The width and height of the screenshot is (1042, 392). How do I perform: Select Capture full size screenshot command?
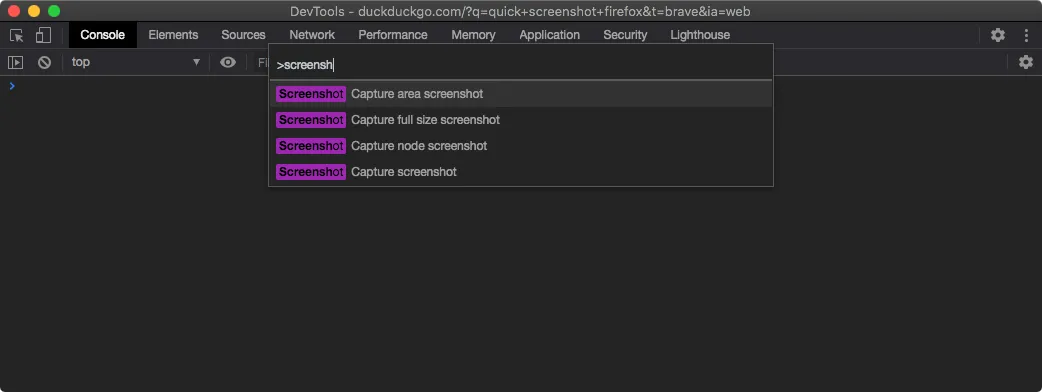pyautogui.click(x=520, y=120)
